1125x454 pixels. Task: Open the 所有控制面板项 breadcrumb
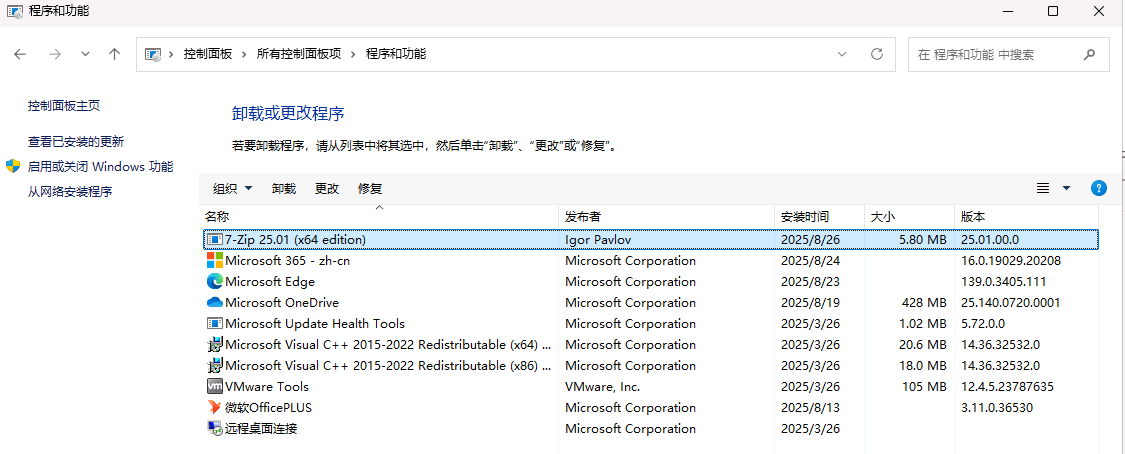[x=299, y=54]
